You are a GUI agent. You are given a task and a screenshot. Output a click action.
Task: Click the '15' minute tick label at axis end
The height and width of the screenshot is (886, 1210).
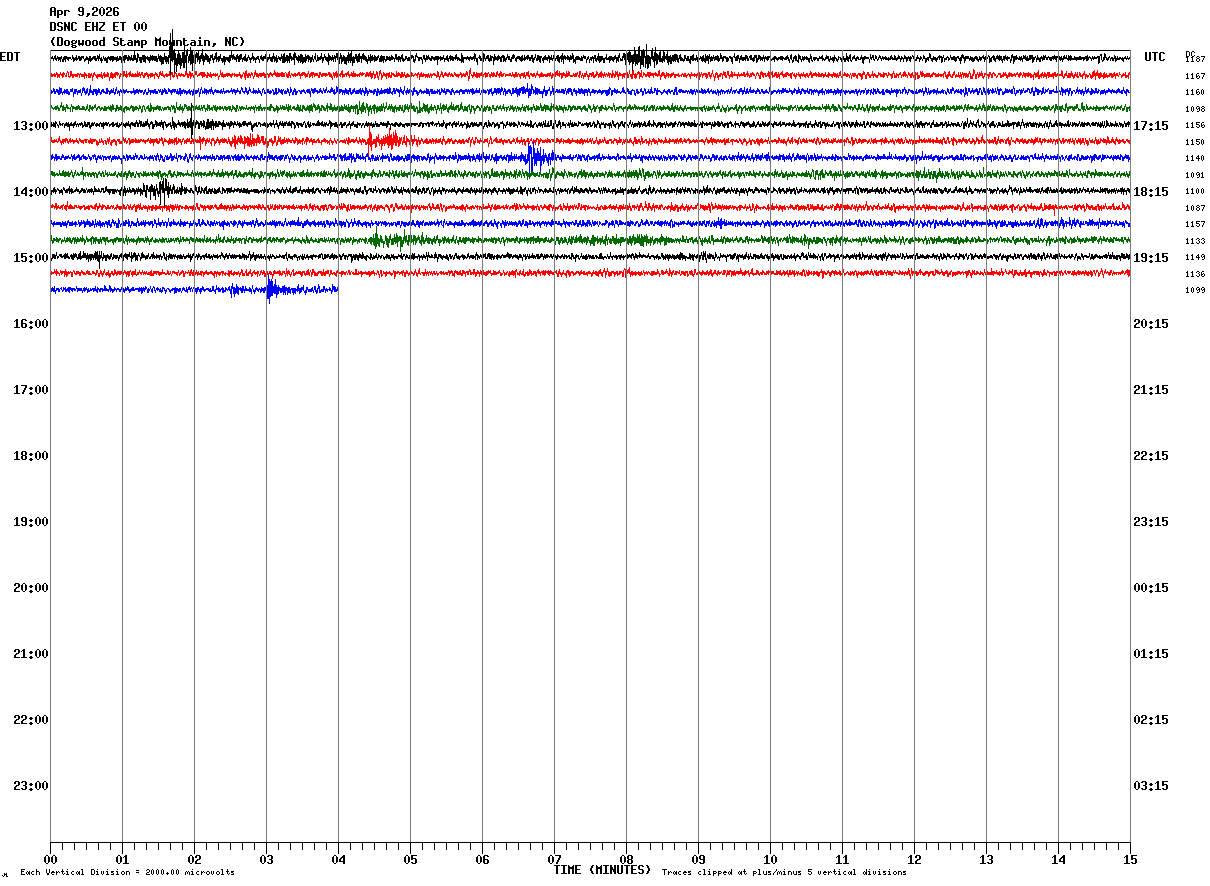coord(1130,859)
